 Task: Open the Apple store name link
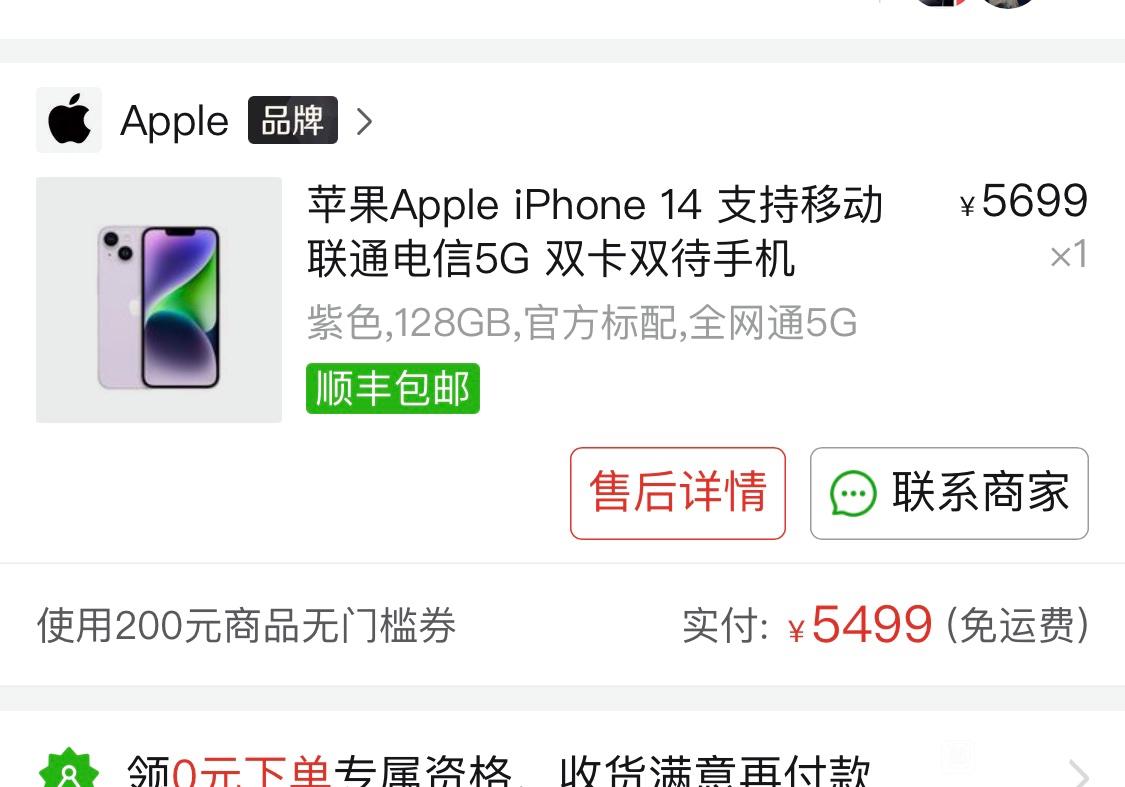tap(174, 121)
